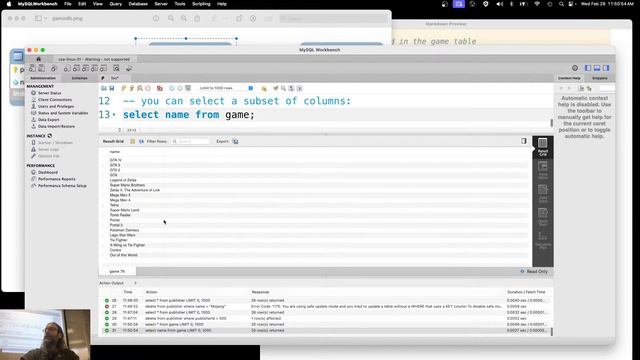Select the Form Editor side panel icon
This screenshot has width=640, height=360.
(542, 170)
